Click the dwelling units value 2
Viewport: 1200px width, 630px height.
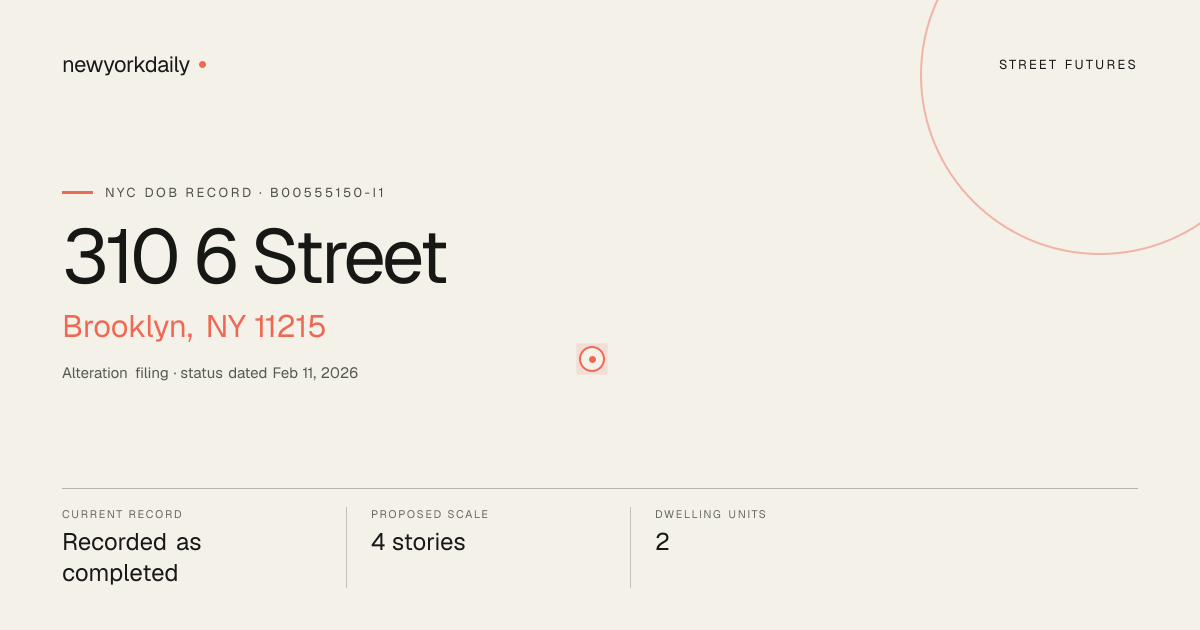coord(662,542)
